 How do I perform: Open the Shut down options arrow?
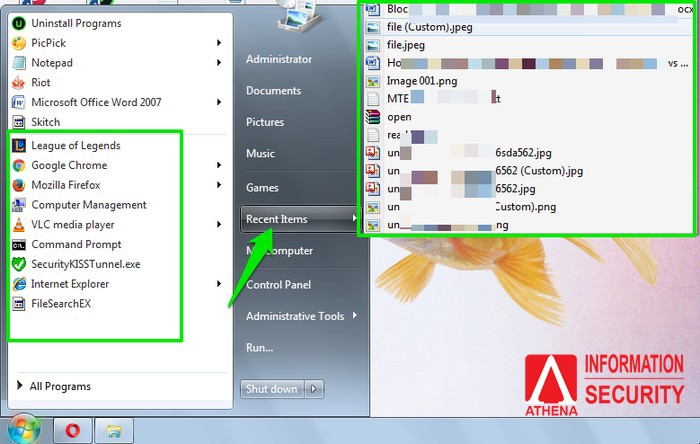pos(315,389)
